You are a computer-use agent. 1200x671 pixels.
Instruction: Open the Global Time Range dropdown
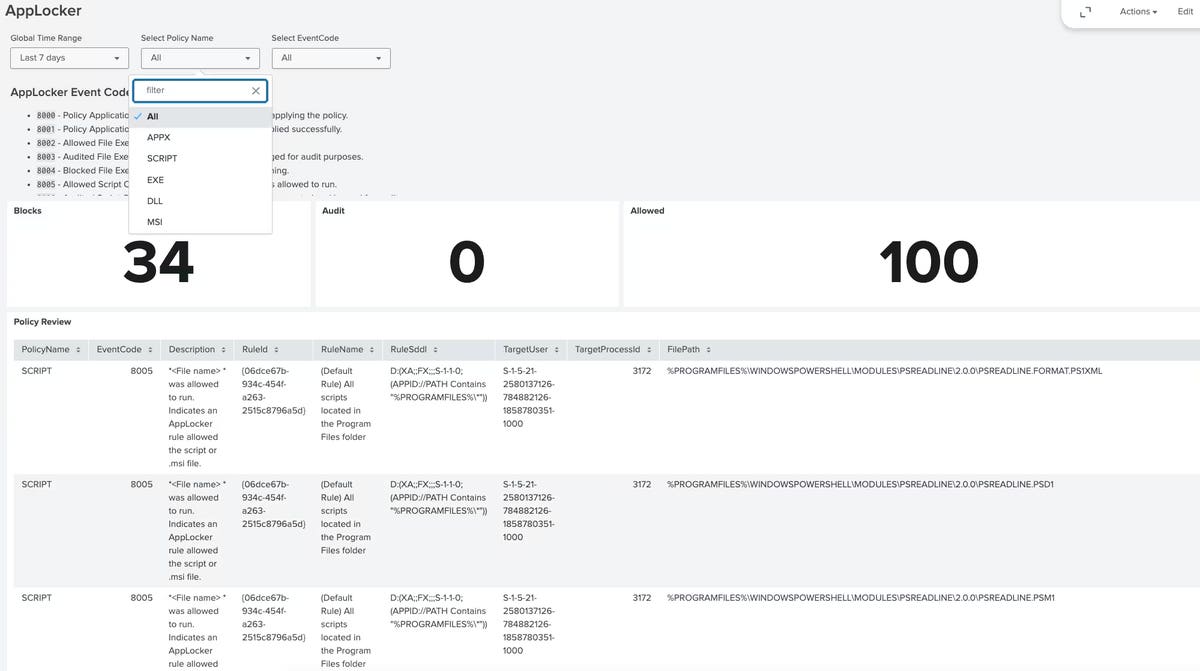click(x=69, y=58)
